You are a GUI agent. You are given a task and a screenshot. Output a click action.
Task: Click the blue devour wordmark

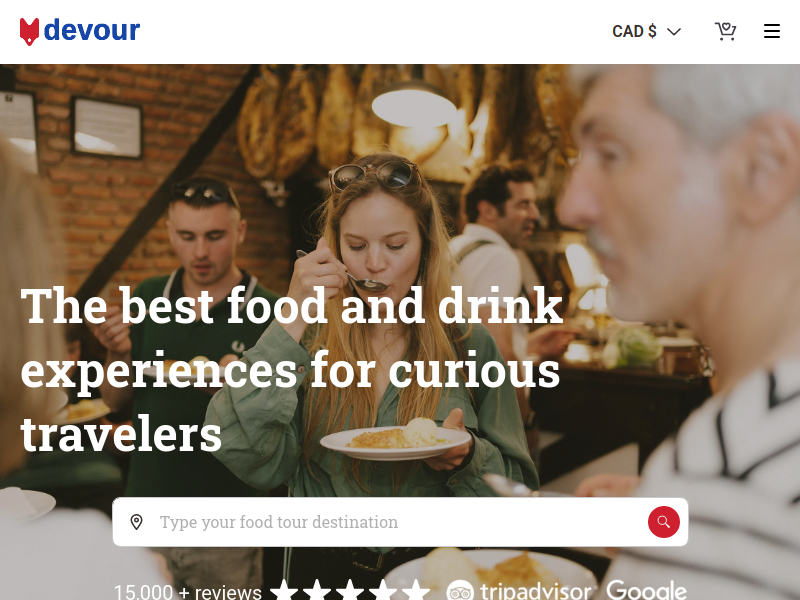tap(92, 30)
